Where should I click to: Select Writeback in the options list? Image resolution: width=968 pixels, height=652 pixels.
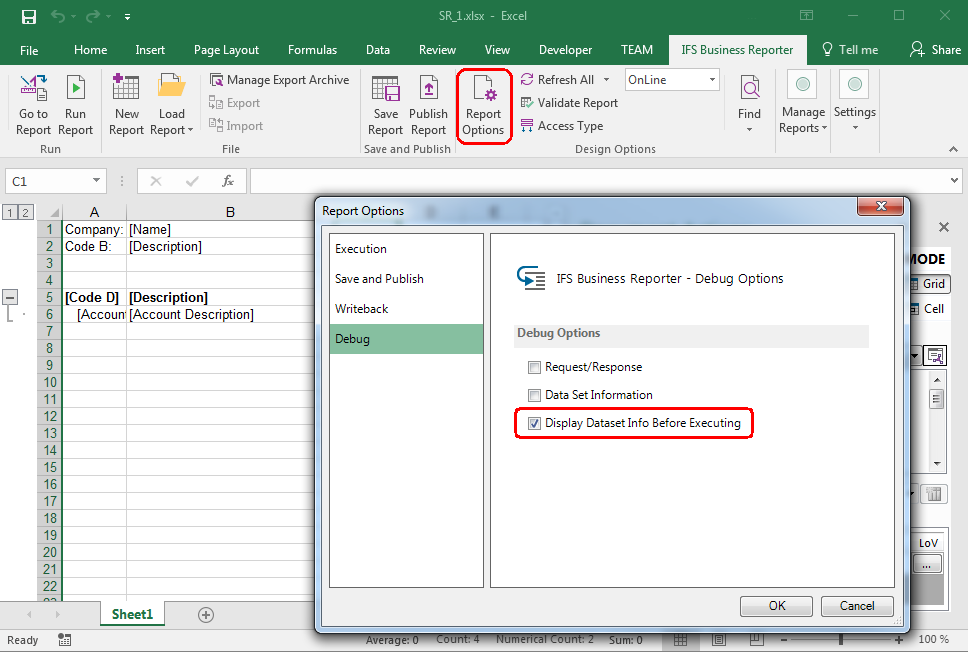pos(406,309)
